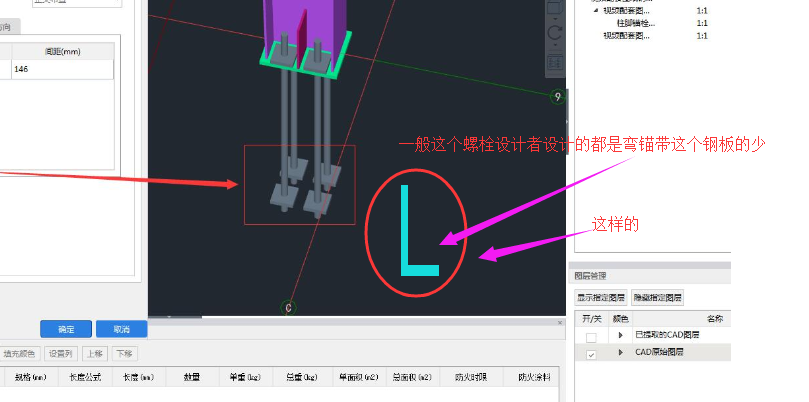Click the 单重(kg) column header
809x402 pixels.
(x=246, y=377)
